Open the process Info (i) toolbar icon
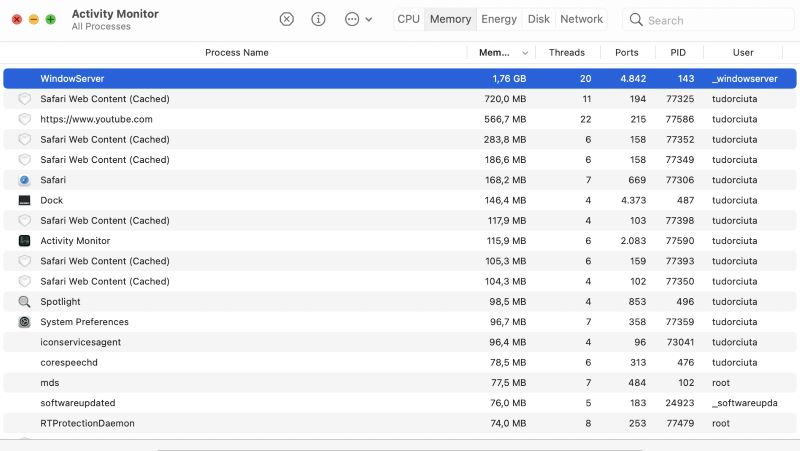This screenshot has width=800, height=451. point(318,19)
